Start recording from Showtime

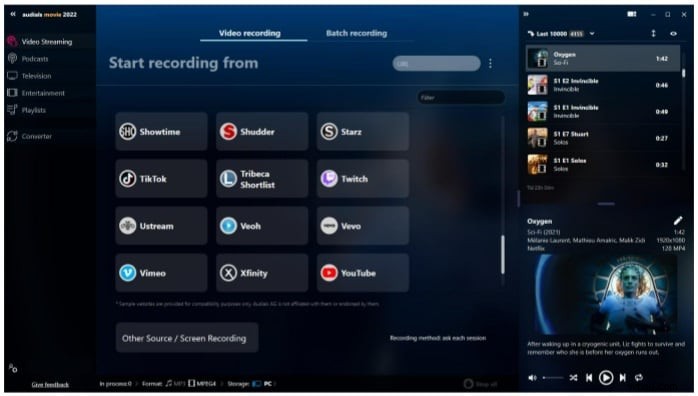[x=161, y=132]
